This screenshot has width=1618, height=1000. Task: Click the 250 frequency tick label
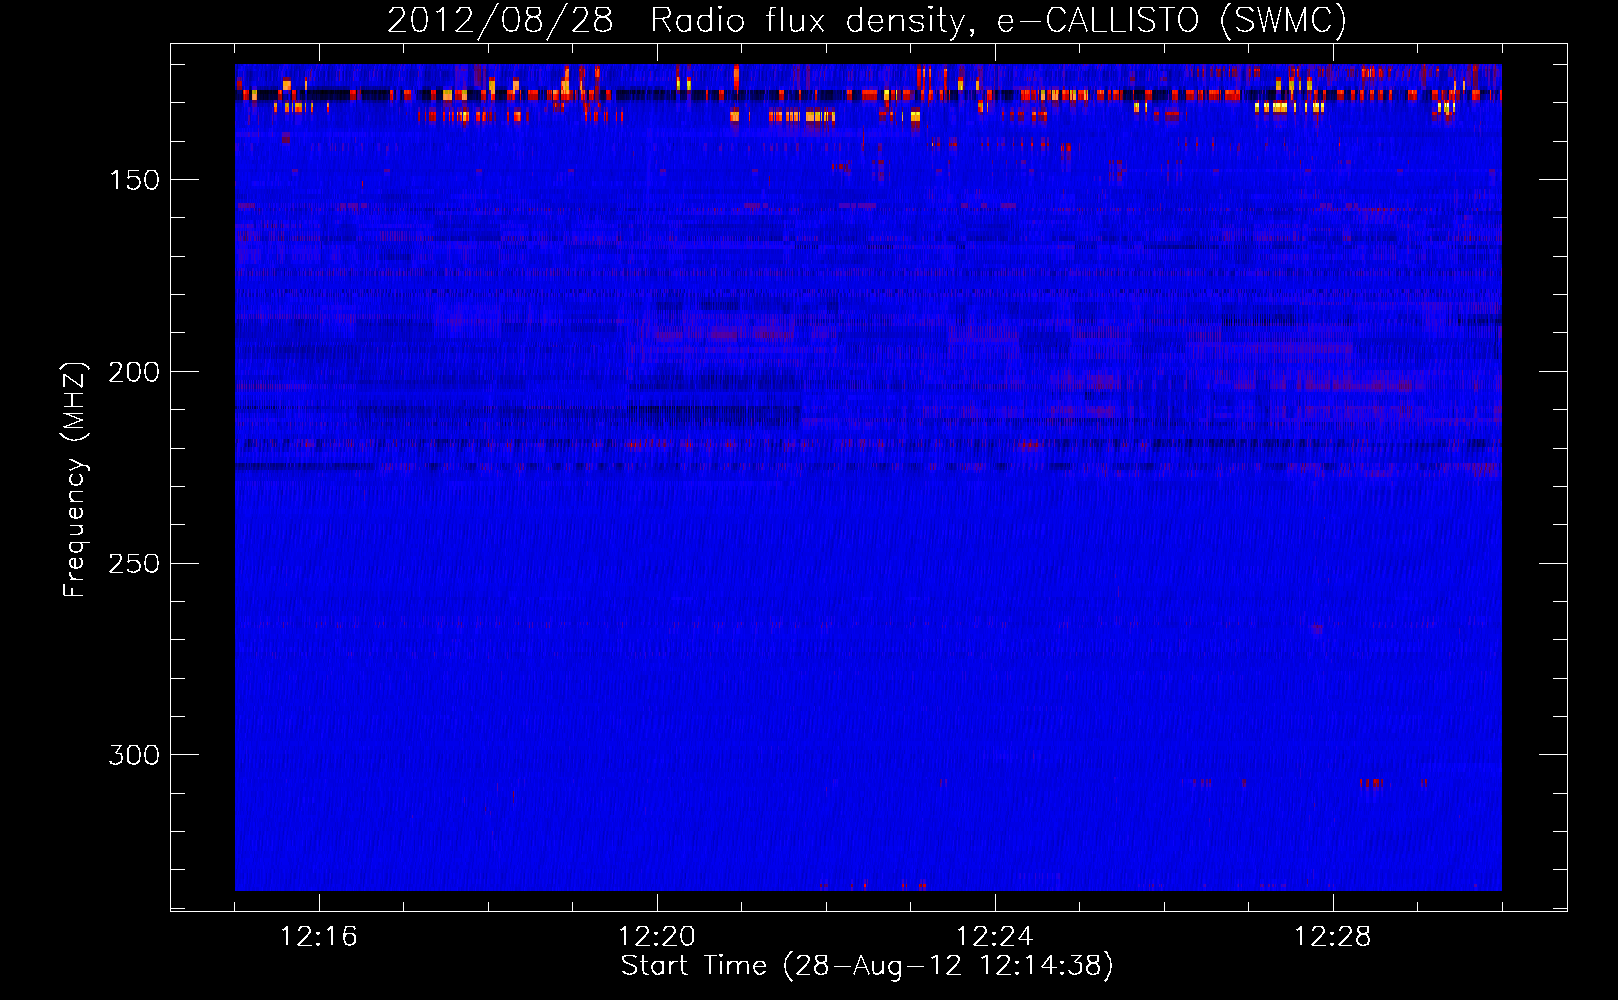tap(134, 564)
